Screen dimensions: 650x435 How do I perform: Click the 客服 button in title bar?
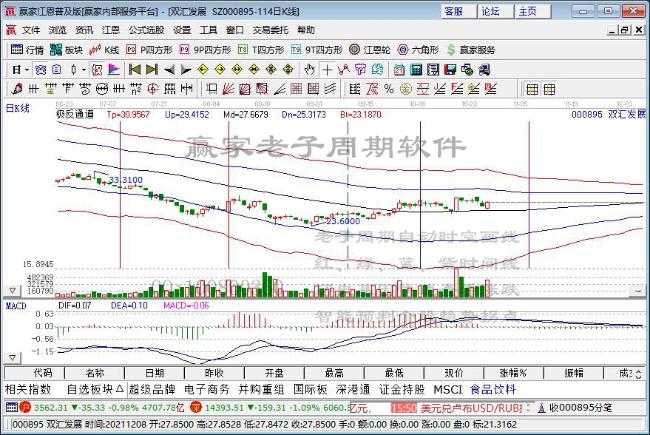[x=458, y=11]
